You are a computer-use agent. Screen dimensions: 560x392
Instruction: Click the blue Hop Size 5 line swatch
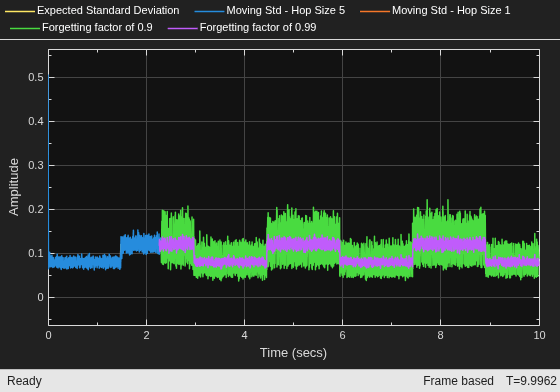click(209, 11)
